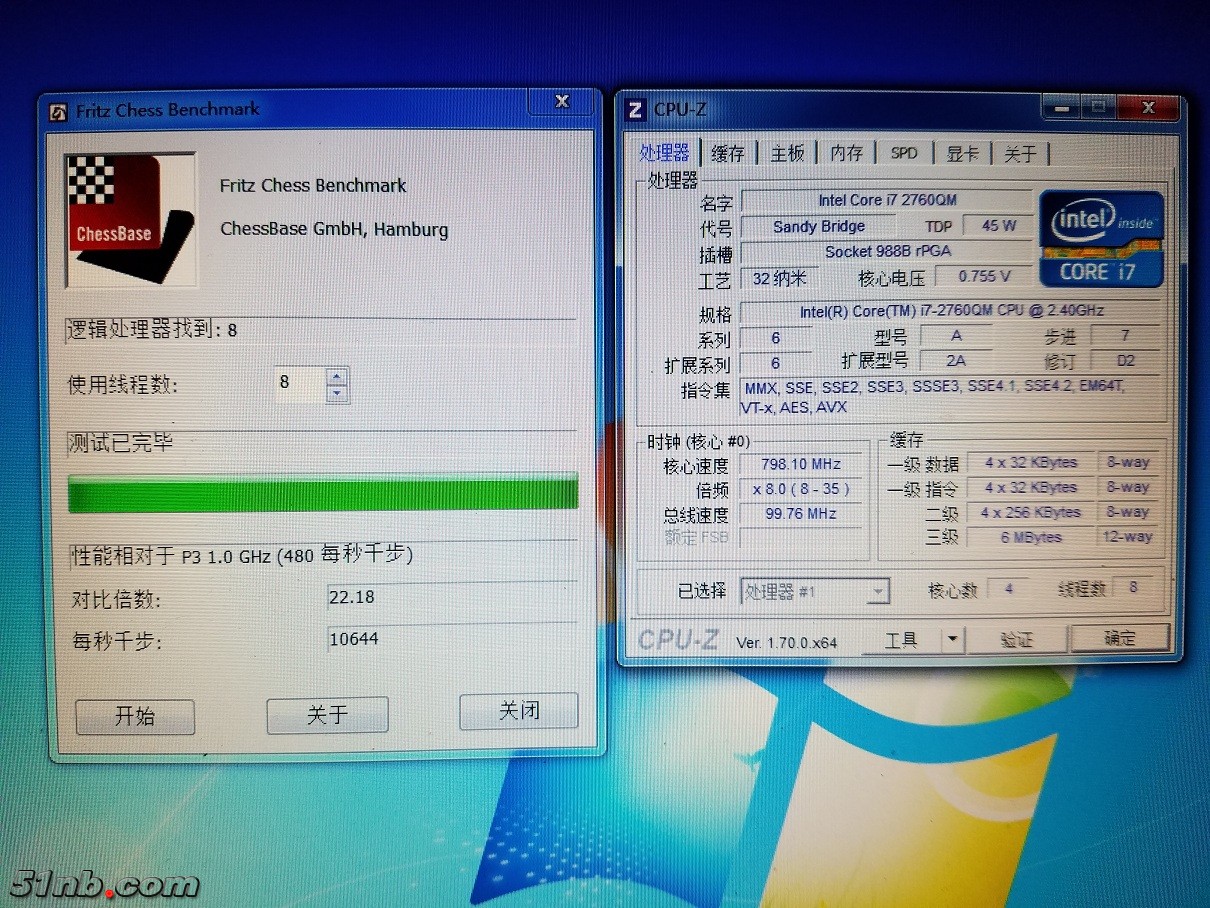Open the 主板 tab

[787, 153]
